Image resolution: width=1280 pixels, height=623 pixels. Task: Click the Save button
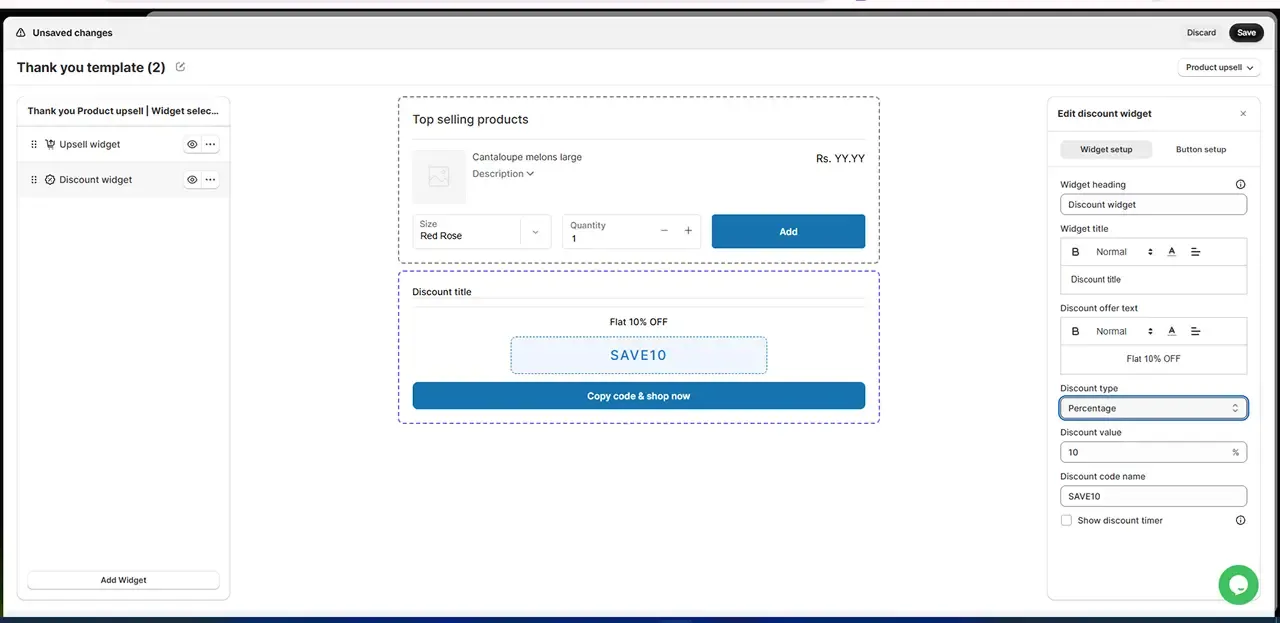point(1246,33)
